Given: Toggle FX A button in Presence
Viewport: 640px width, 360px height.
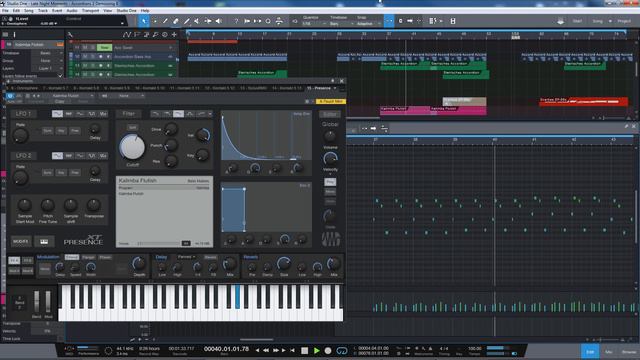Looking at the screenshot, I should tap(14, 260).
